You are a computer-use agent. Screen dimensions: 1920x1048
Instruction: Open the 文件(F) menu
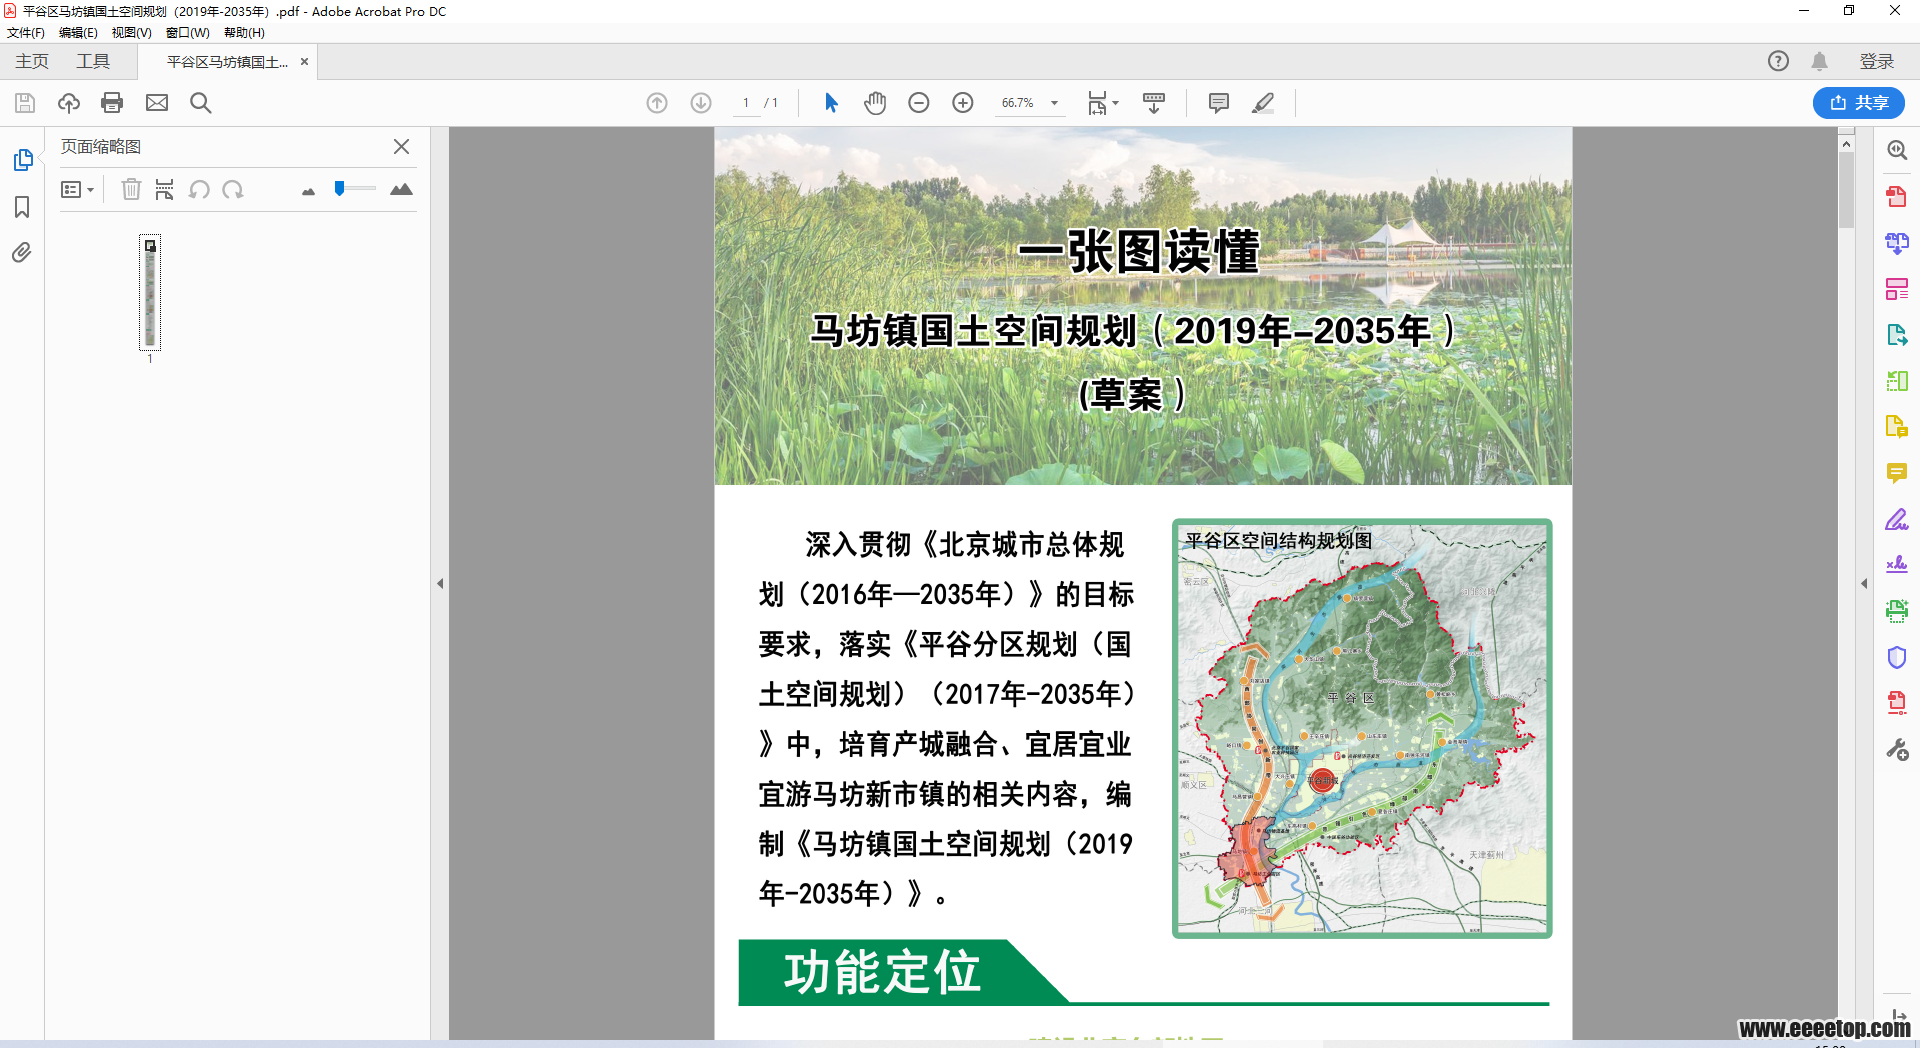(26, 32)
